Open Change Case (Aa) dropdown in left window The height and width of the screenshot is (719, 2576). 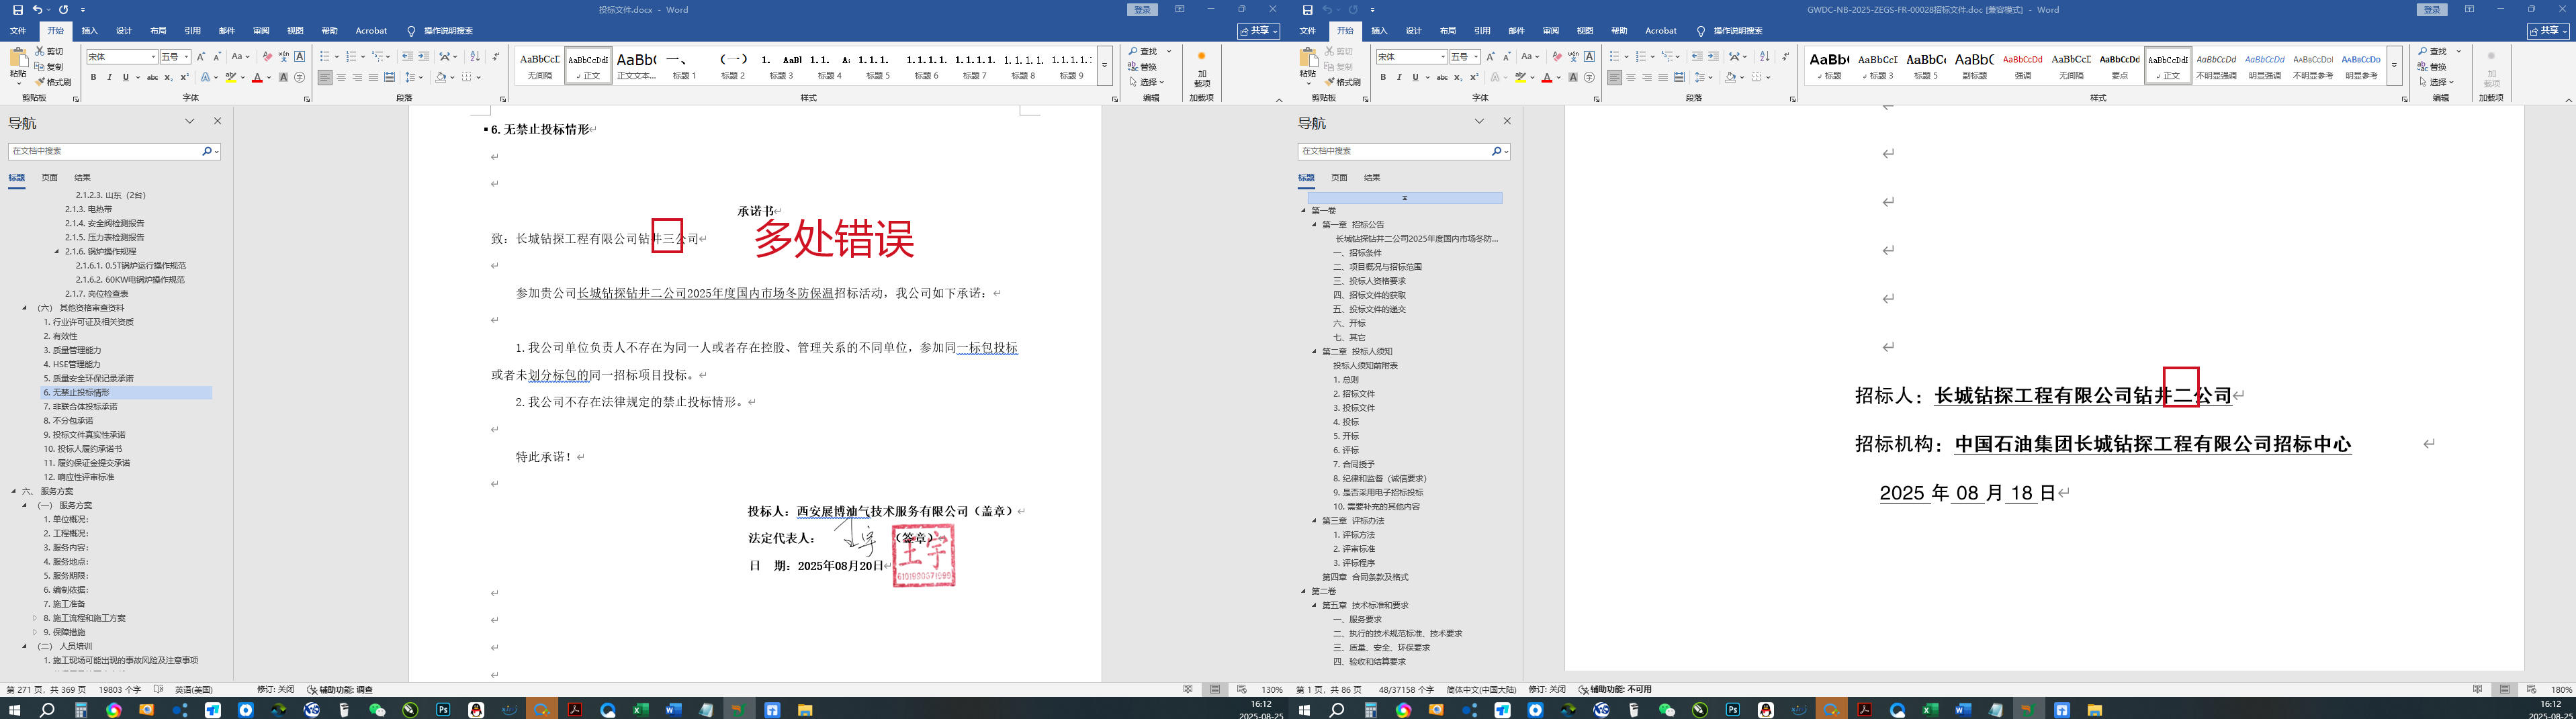241,57
